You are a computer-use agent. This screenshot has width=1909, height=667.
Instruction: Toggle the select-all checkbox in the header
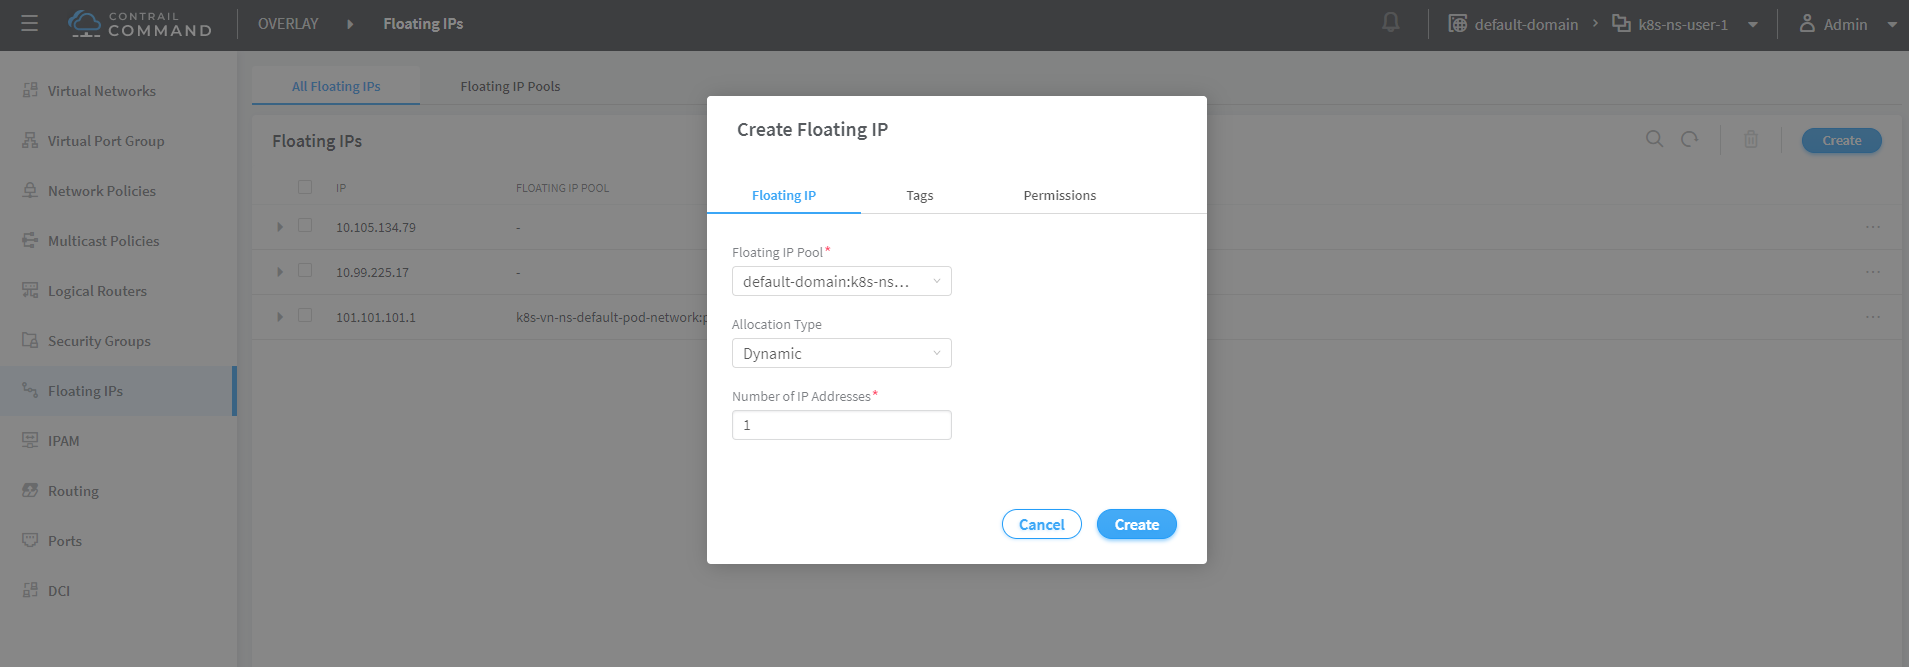click(305, 187)
